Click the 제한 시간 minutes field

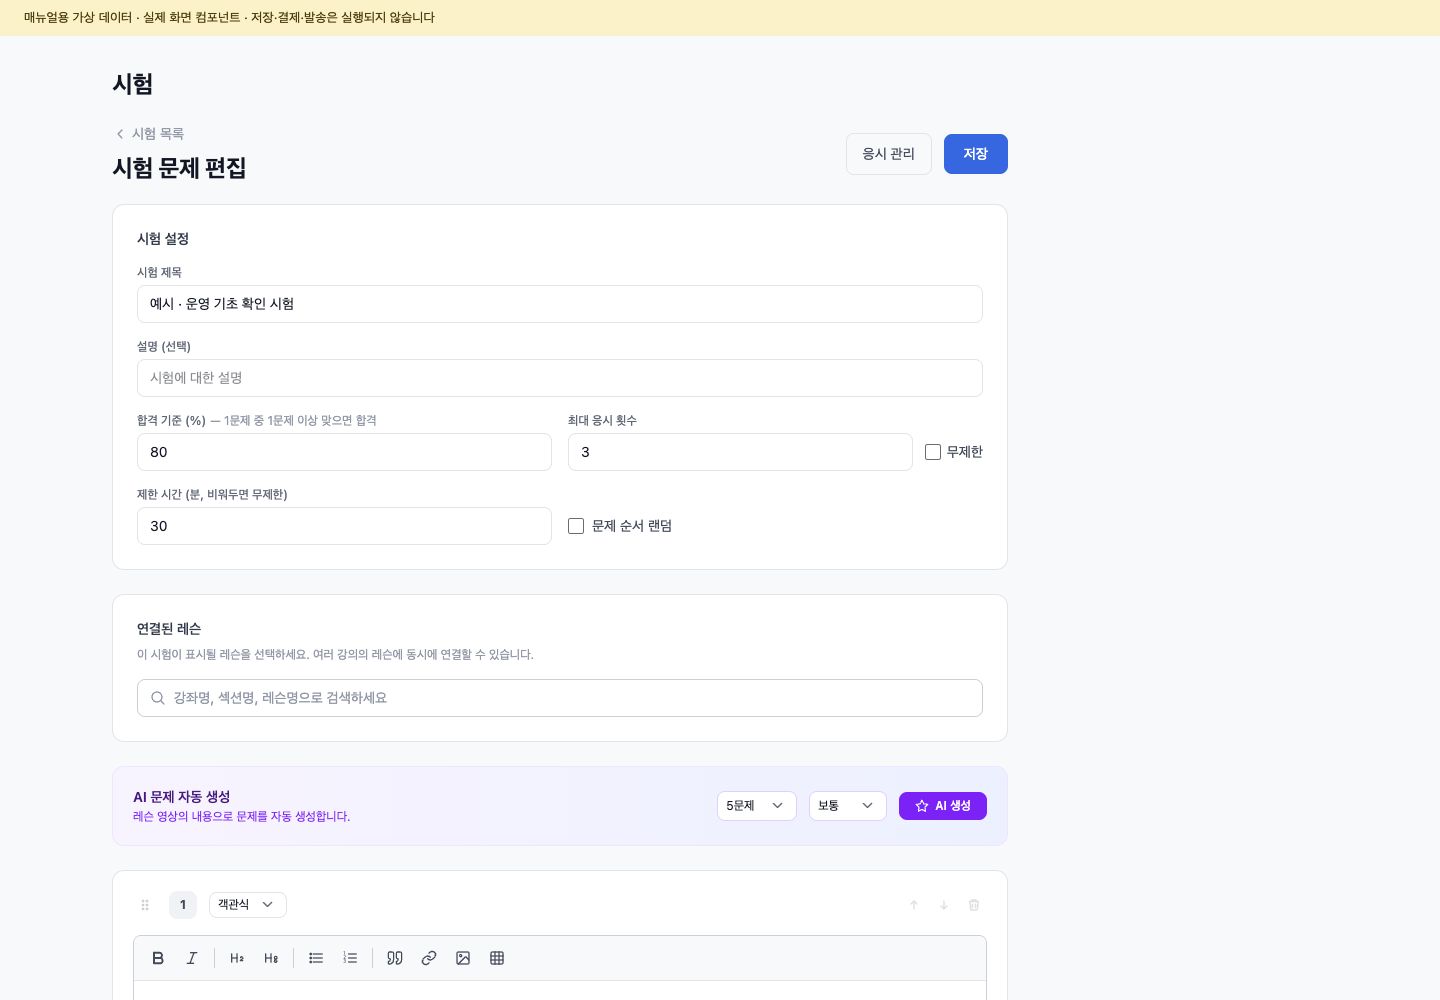point(344,526)
